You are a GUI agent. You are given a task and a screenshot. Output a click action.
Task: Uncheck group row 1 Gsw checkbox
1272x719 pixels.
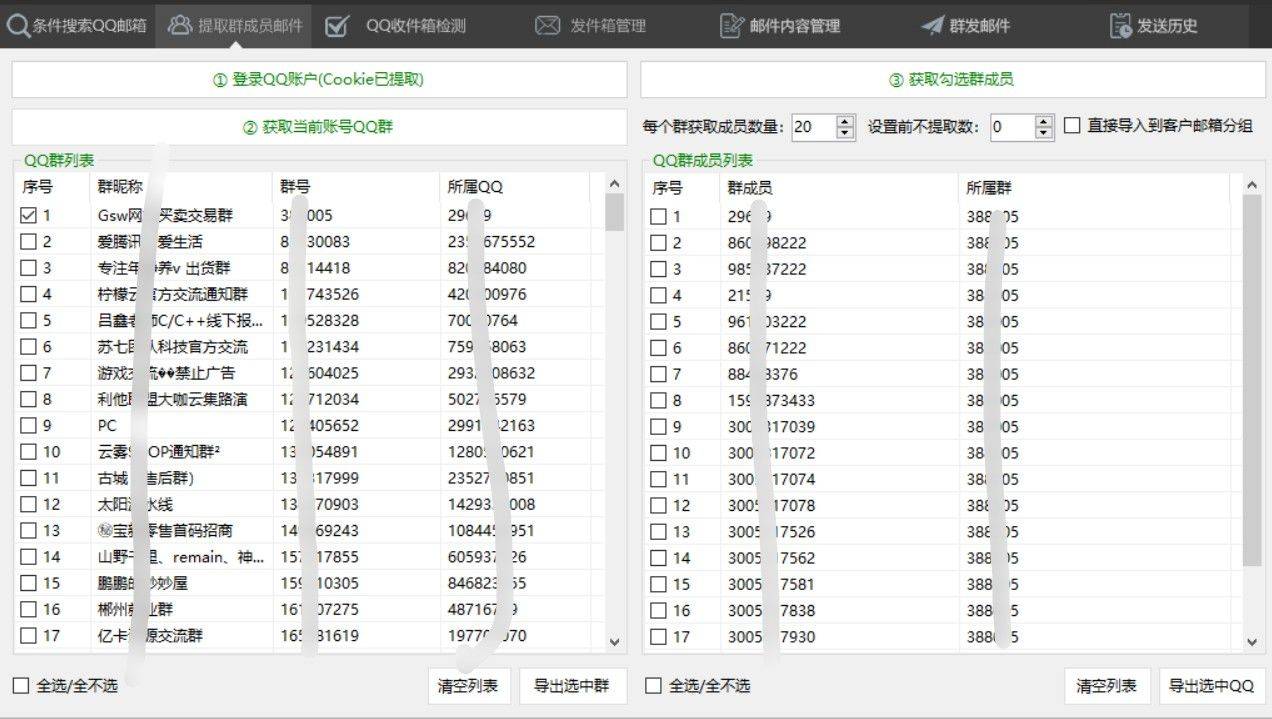[x=28, y=215]
